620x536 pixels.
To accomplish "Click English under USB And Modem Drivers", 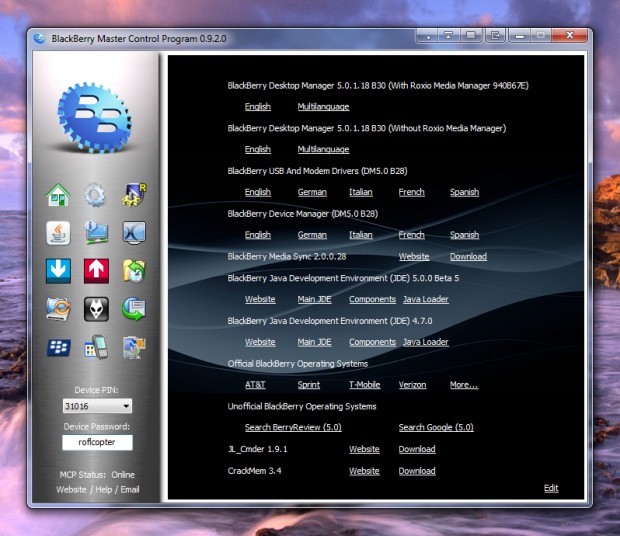I will coord(258,192).
